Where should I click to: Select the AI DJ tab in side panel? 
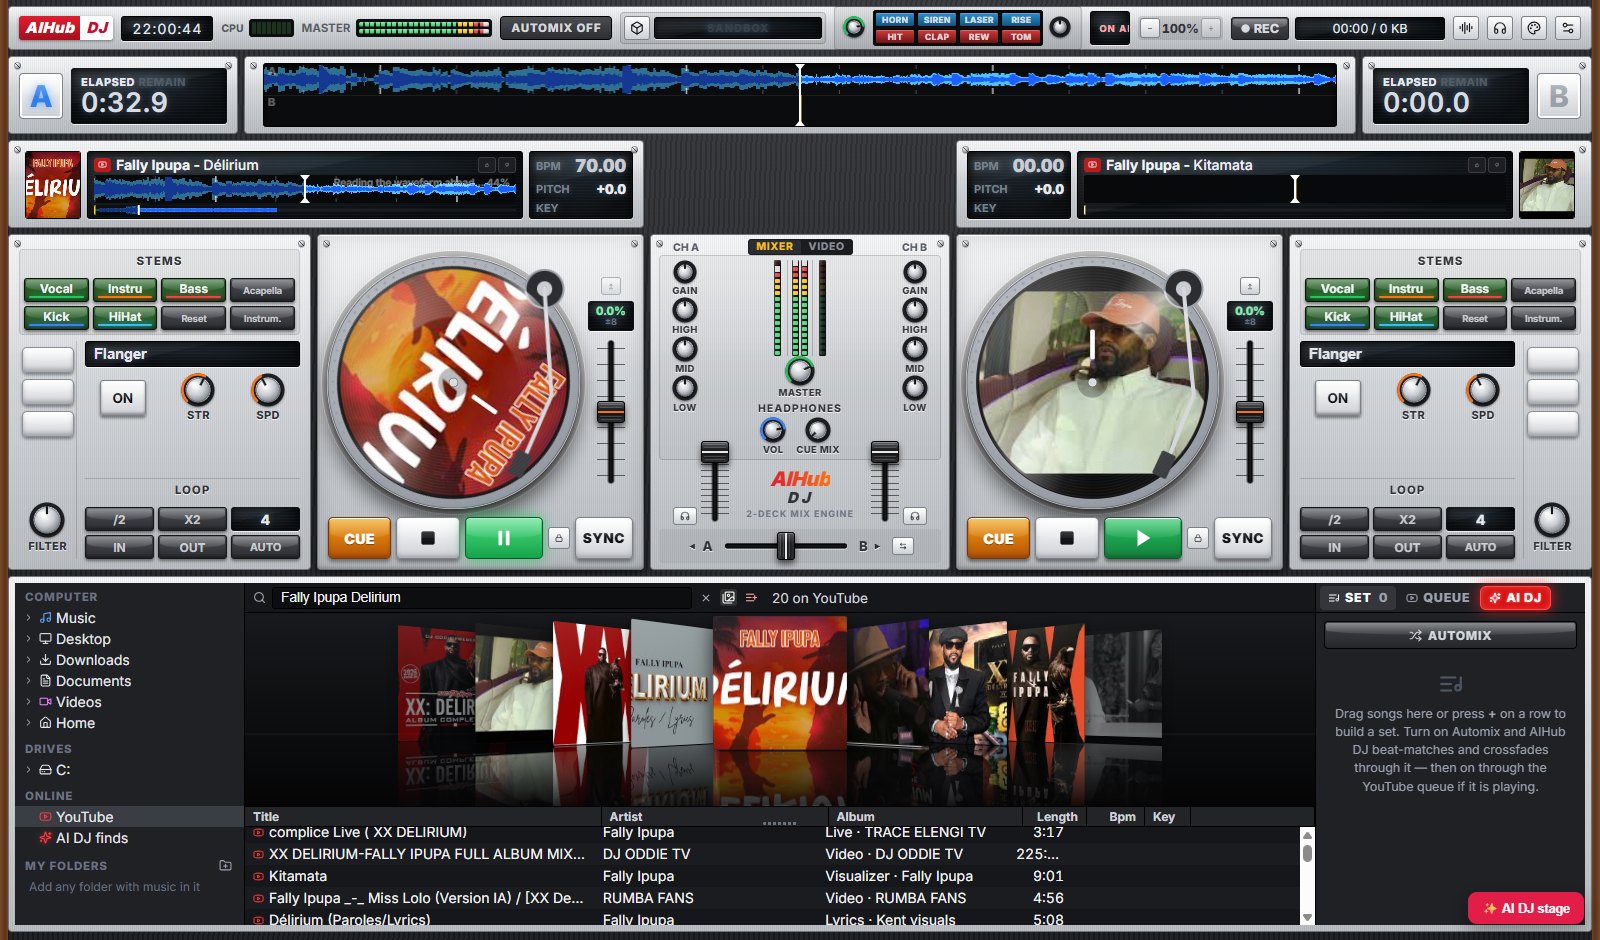point(1516,598)
